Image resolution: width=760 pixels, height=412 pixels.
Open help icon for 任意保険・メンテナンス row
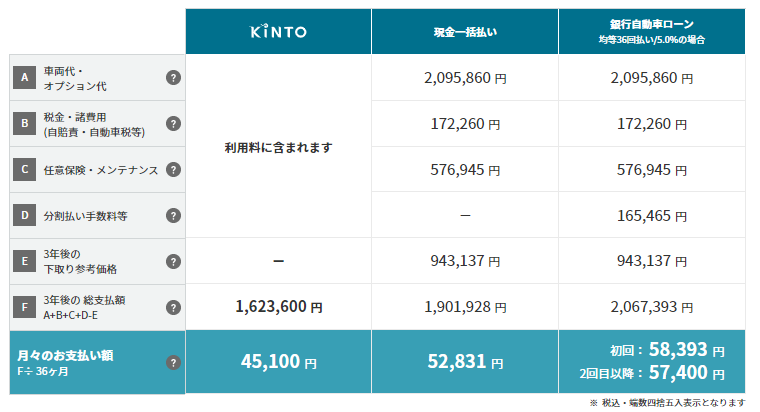click(x=173, y=170)
